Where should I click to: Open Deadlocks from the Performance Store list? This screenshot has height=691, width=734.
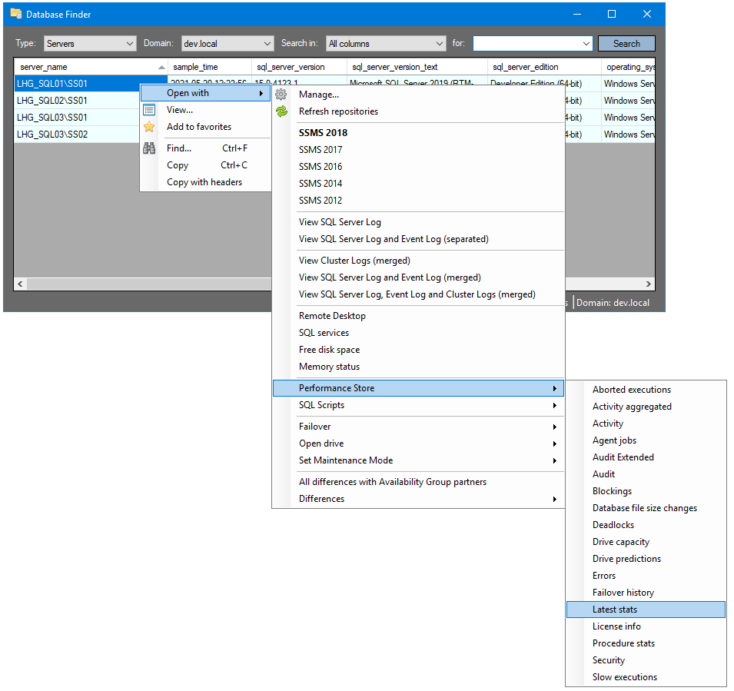click(x=612, y=525)
